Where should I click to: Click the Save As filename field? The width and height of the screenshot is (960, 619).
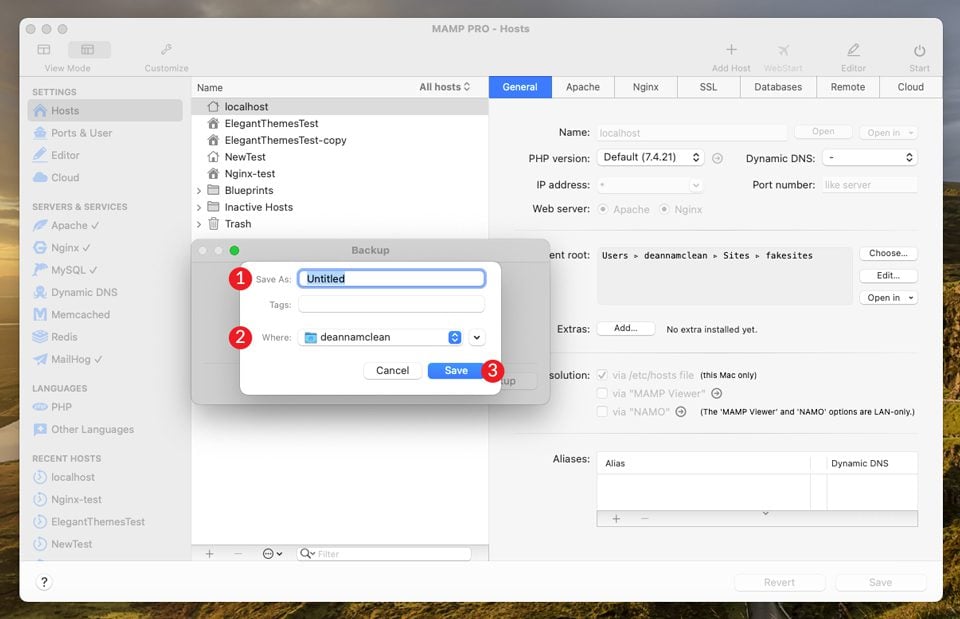pyautogui.click(x=391, y=279)
